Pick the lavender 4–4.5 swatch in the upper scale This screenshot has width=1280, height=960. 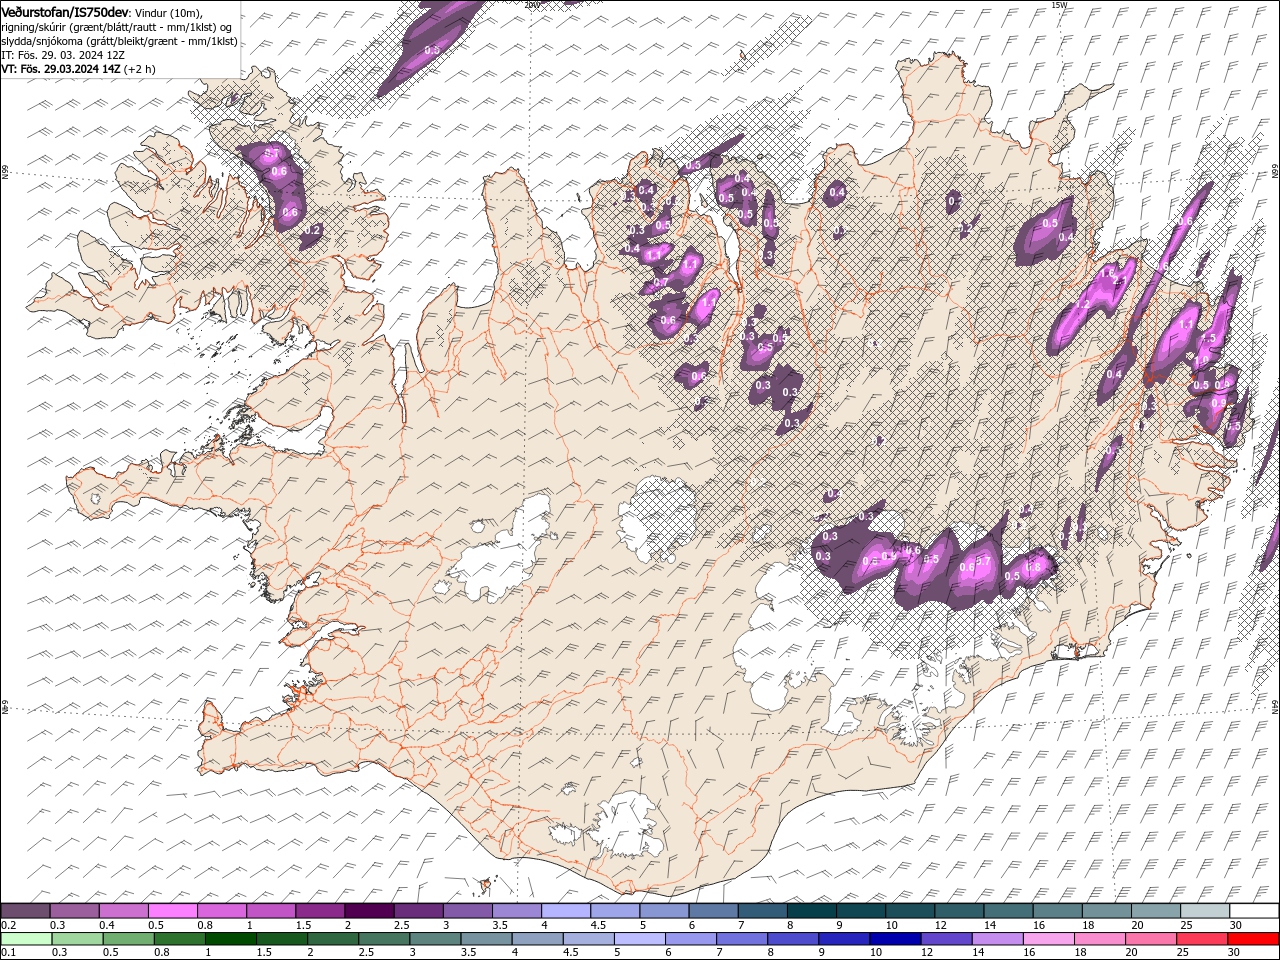point(566,911)
